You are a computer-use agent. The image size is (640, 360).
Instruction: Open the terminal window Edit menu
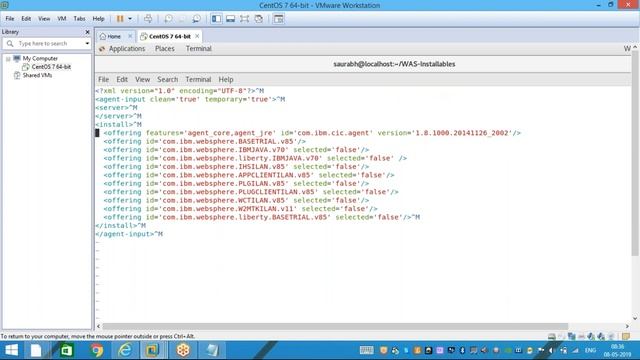(x=122, y=79)
